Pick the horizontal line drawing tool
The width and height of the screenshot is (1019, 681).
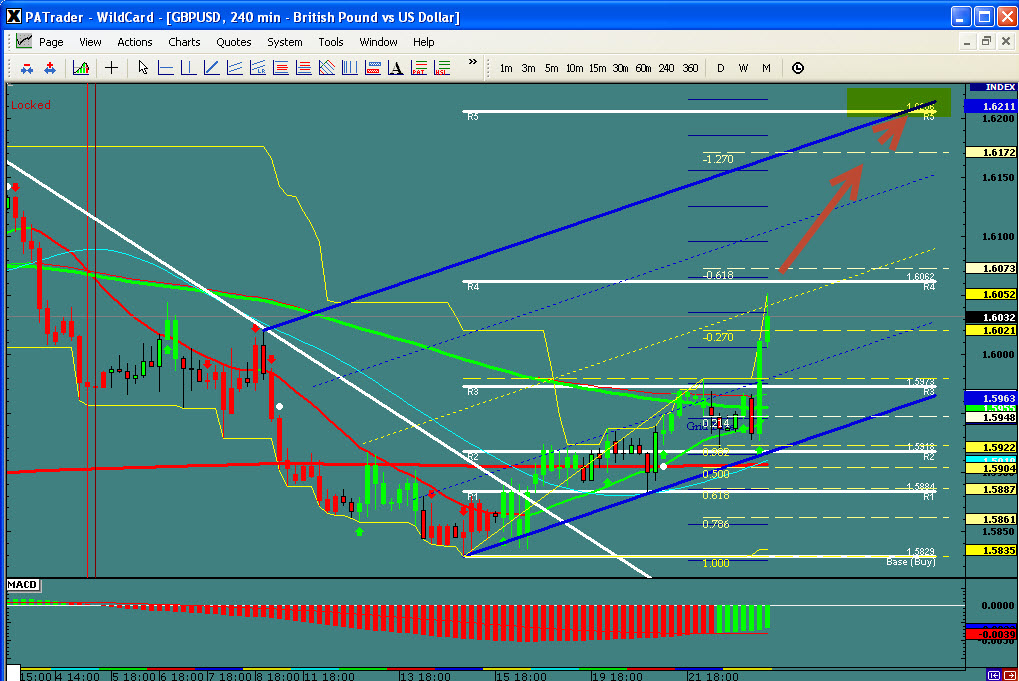[x=166, y=68]
